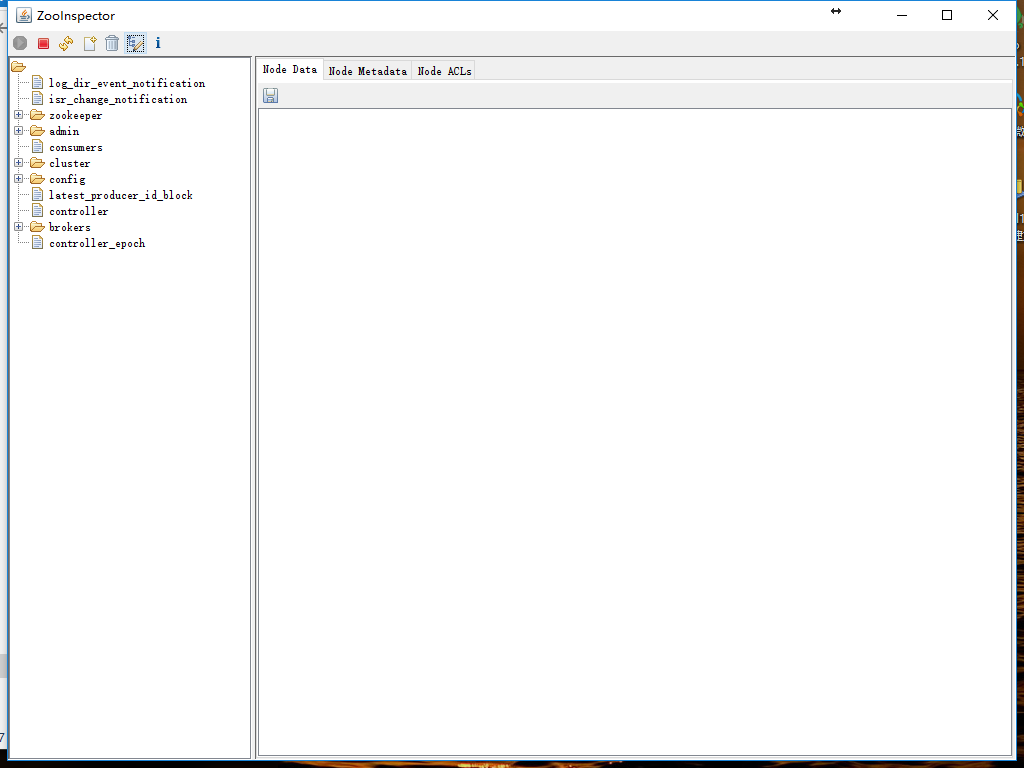Click the Add Node page icon
The width and height of the screenshot is (1024, 768).
[90, 43]
